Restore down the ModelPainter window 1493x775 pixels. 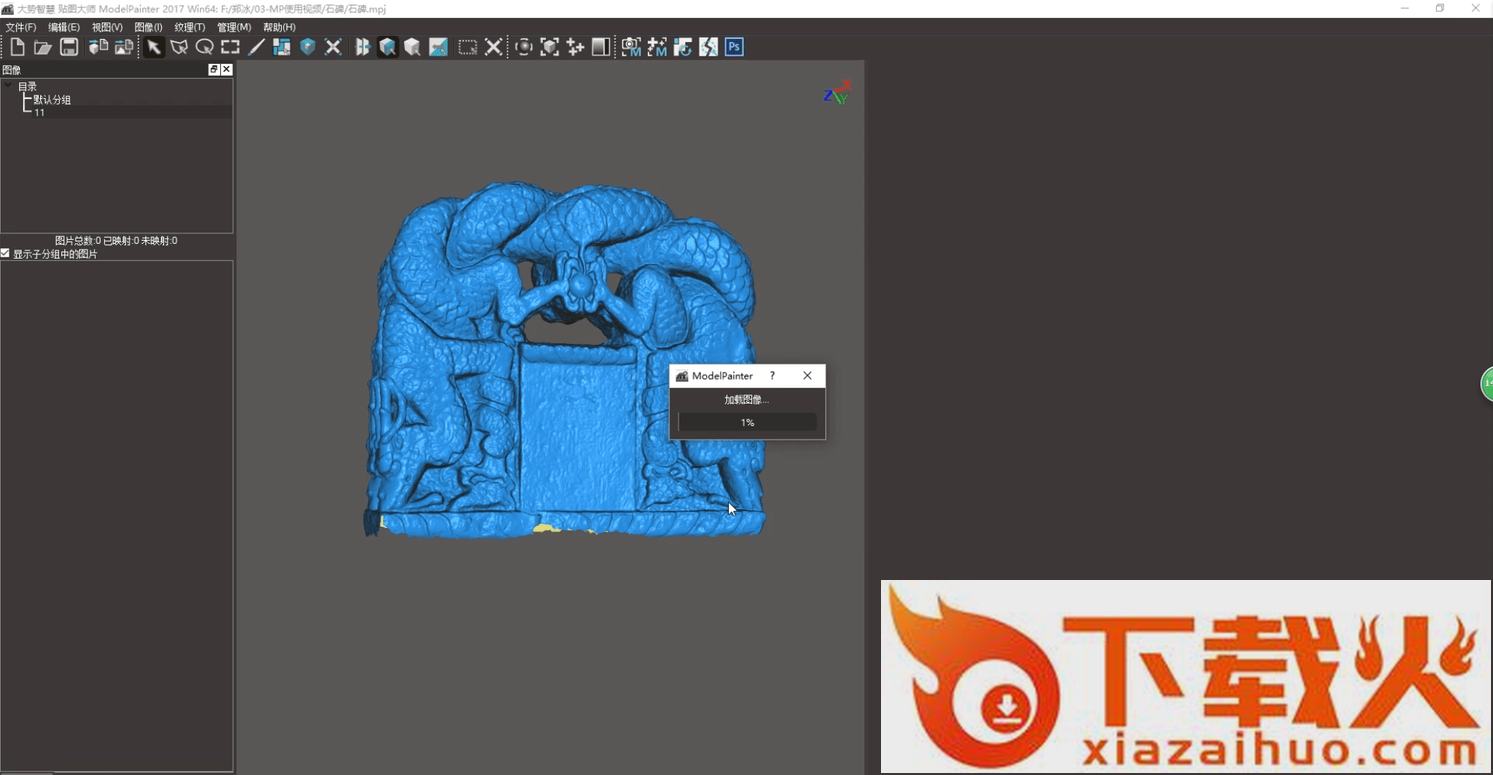point(1440,8)
